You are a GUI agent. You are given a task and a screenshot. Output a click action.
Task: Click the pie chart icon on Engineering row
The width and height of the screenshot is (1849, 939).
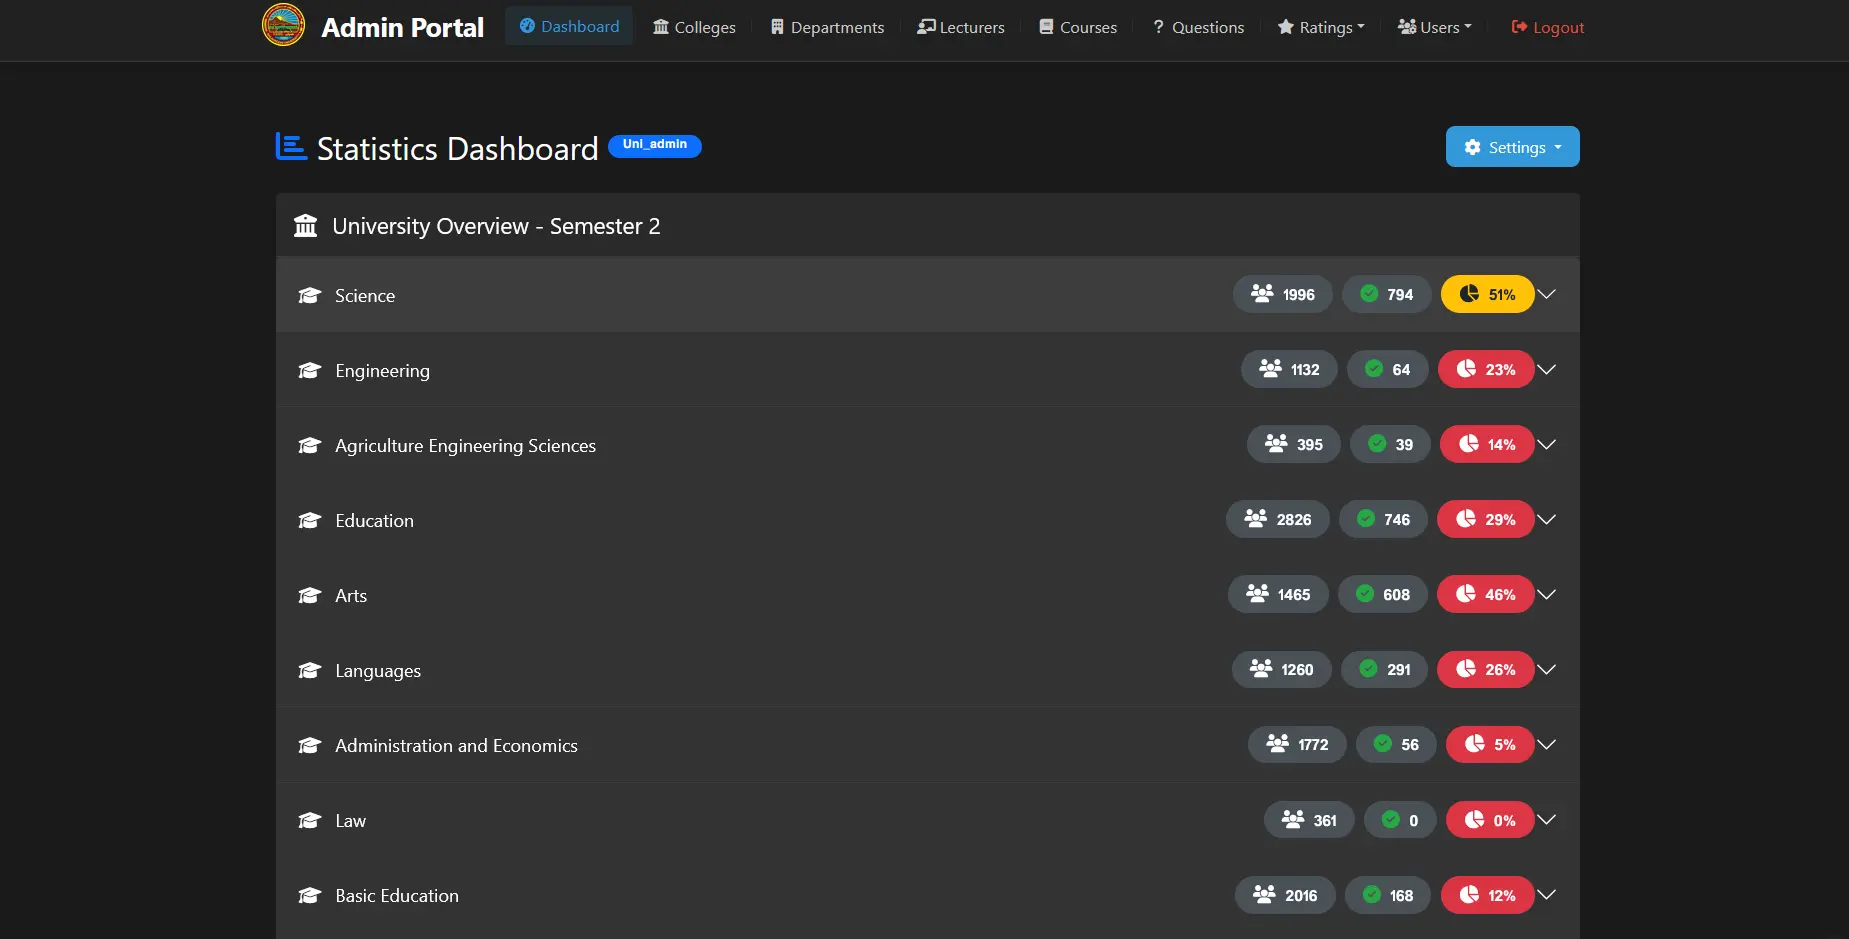pyautogui.click(x=1468, y=369)
